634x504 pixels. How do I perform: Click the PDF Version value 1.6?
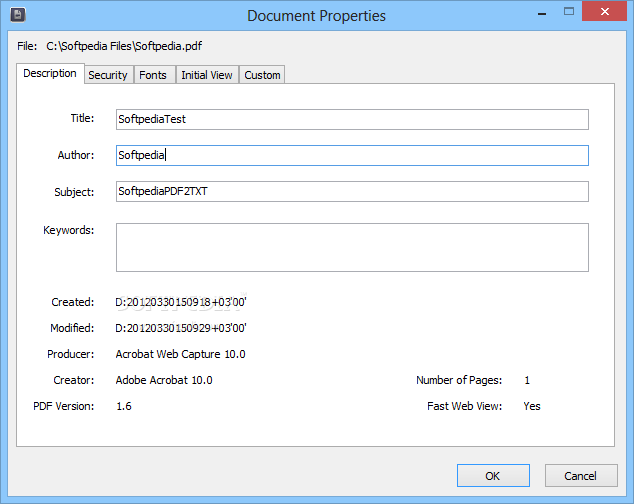pos(124,406)
